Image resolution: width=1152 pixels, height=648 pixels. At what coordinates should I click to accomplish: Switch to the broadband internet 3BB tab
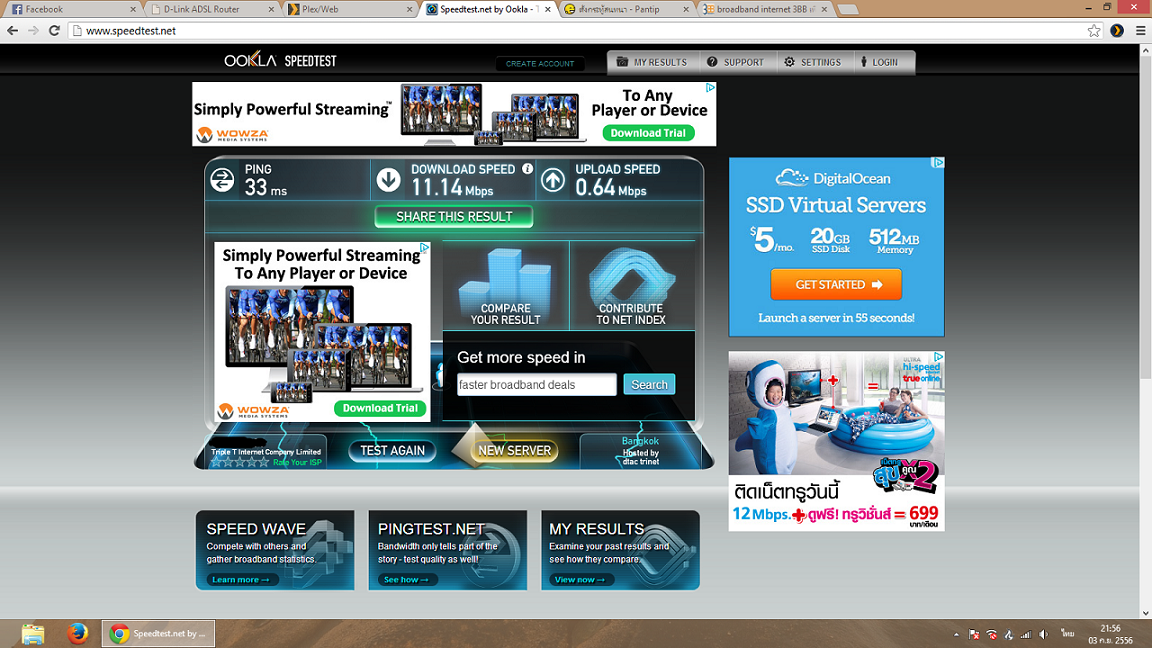pyautogui.click(x=763, y=9)
